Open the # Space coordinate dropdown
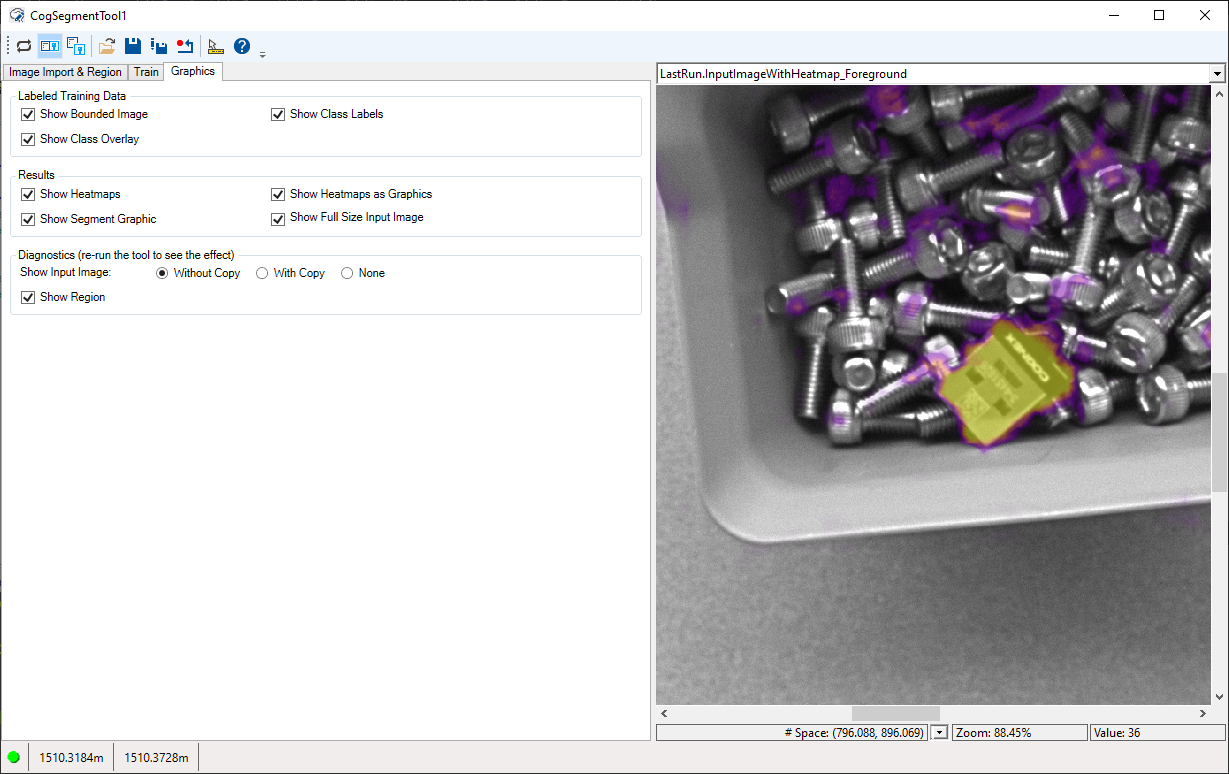Screen dimensions: 1229x774 938,732
